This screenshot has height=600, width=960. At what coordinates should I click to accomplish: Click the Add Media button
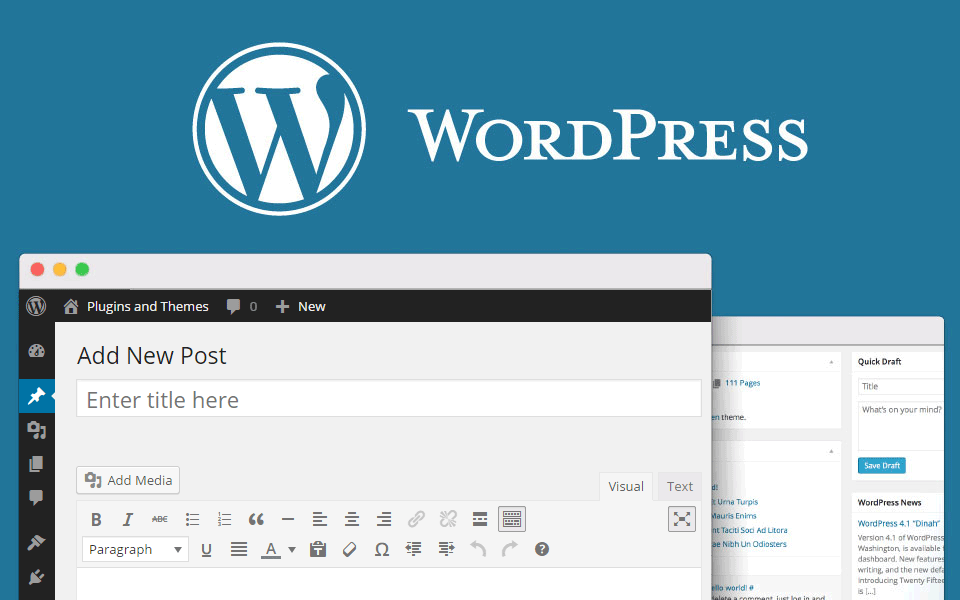tap(127, 480)
